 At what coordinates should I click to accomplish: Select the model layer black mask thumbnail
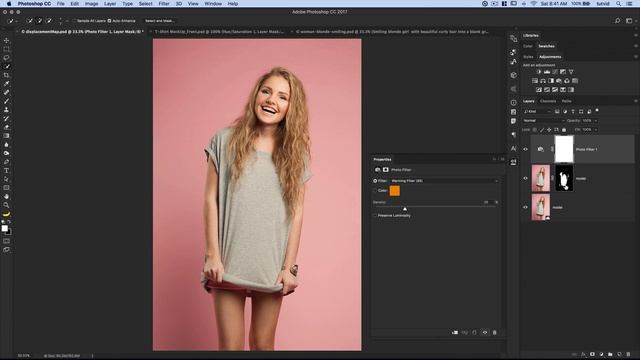point(564,178)
